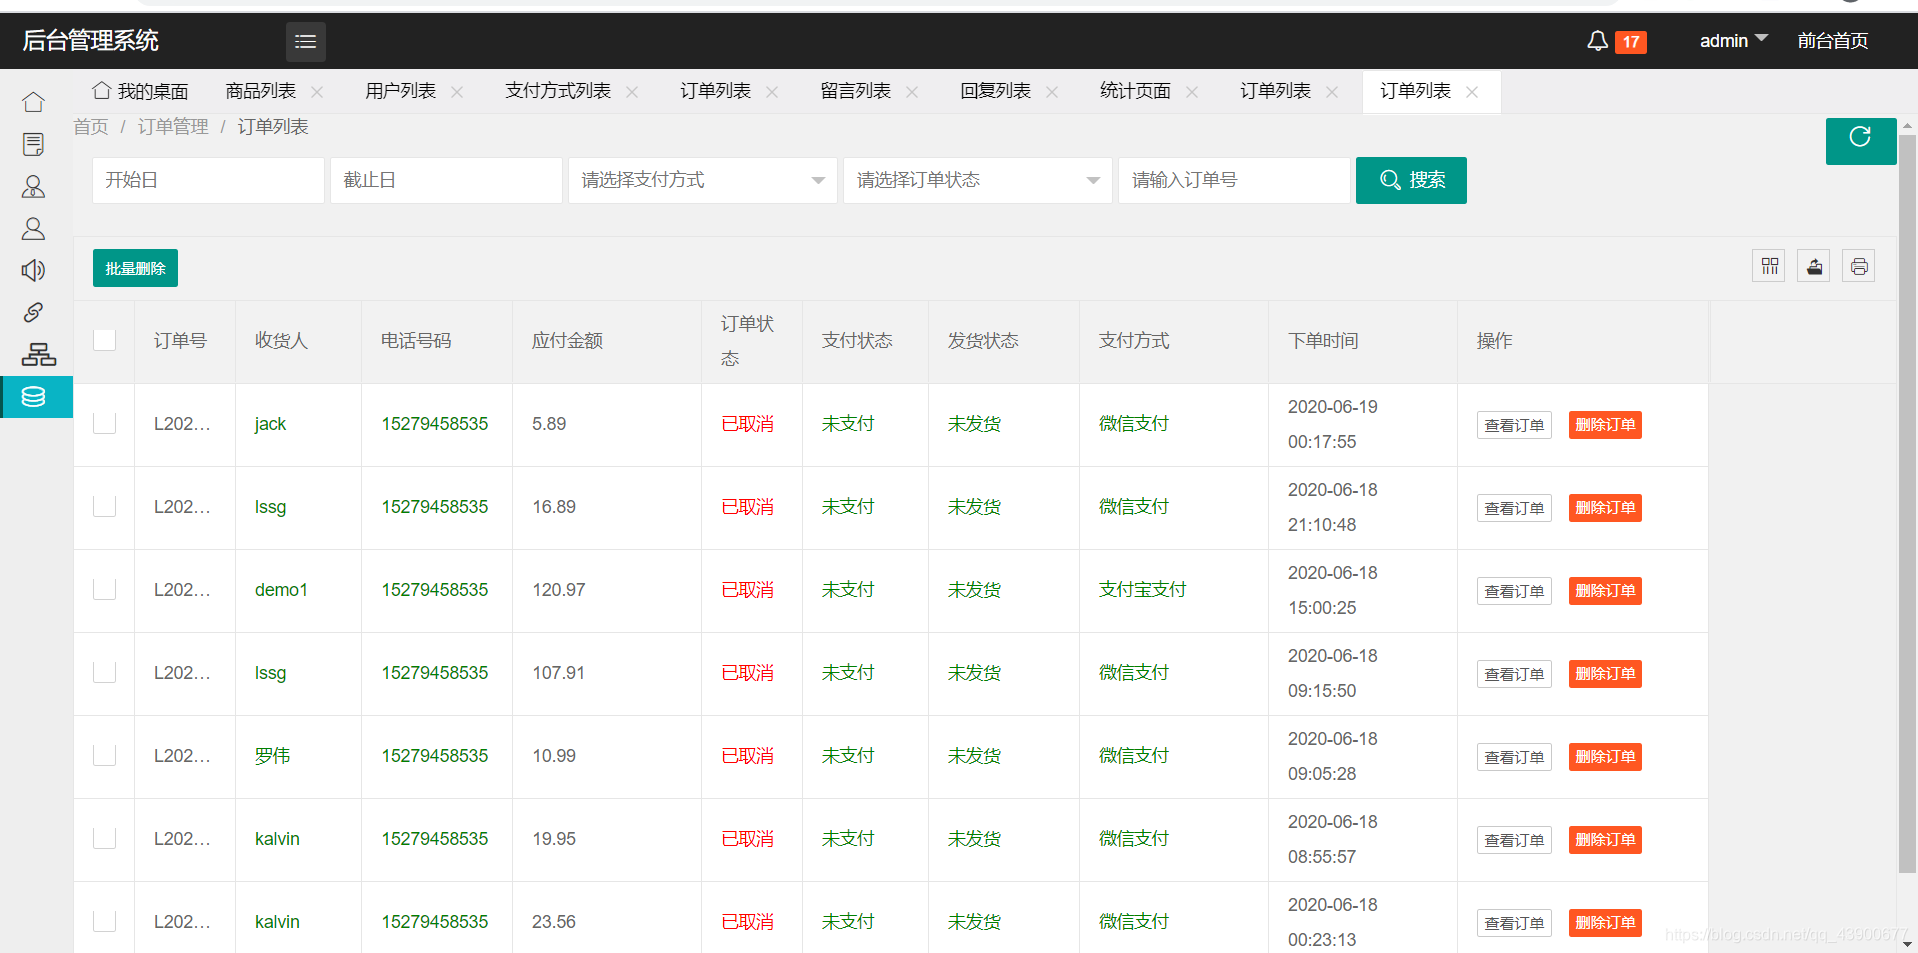1918x953 pixels.
Task: Open the notification bell
Action: pos(1597,41)
